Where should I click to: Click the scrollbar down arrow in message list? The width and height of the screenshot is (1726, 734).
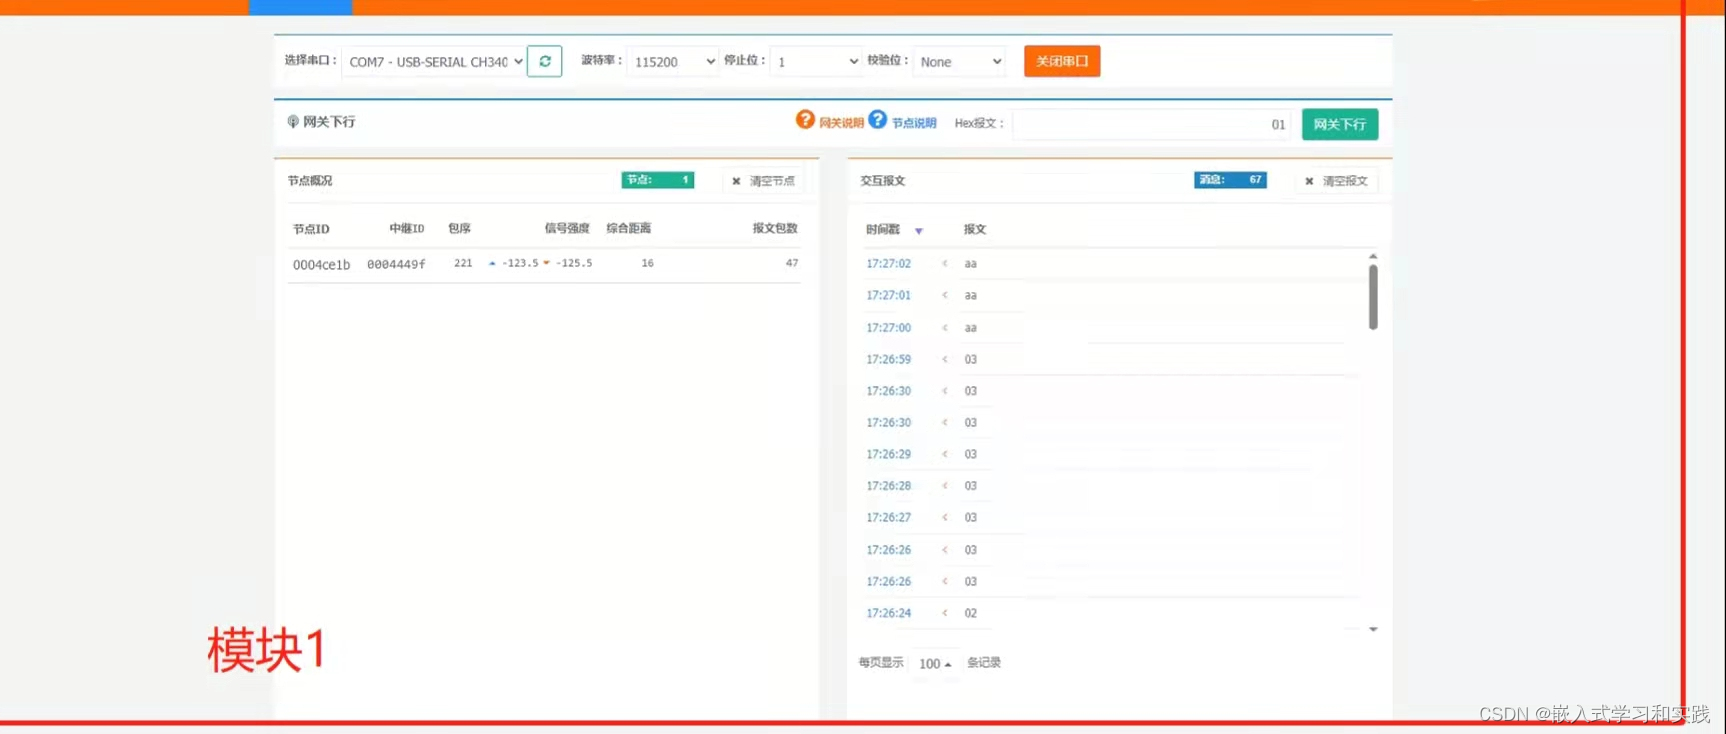click(x=1373, y=629)
